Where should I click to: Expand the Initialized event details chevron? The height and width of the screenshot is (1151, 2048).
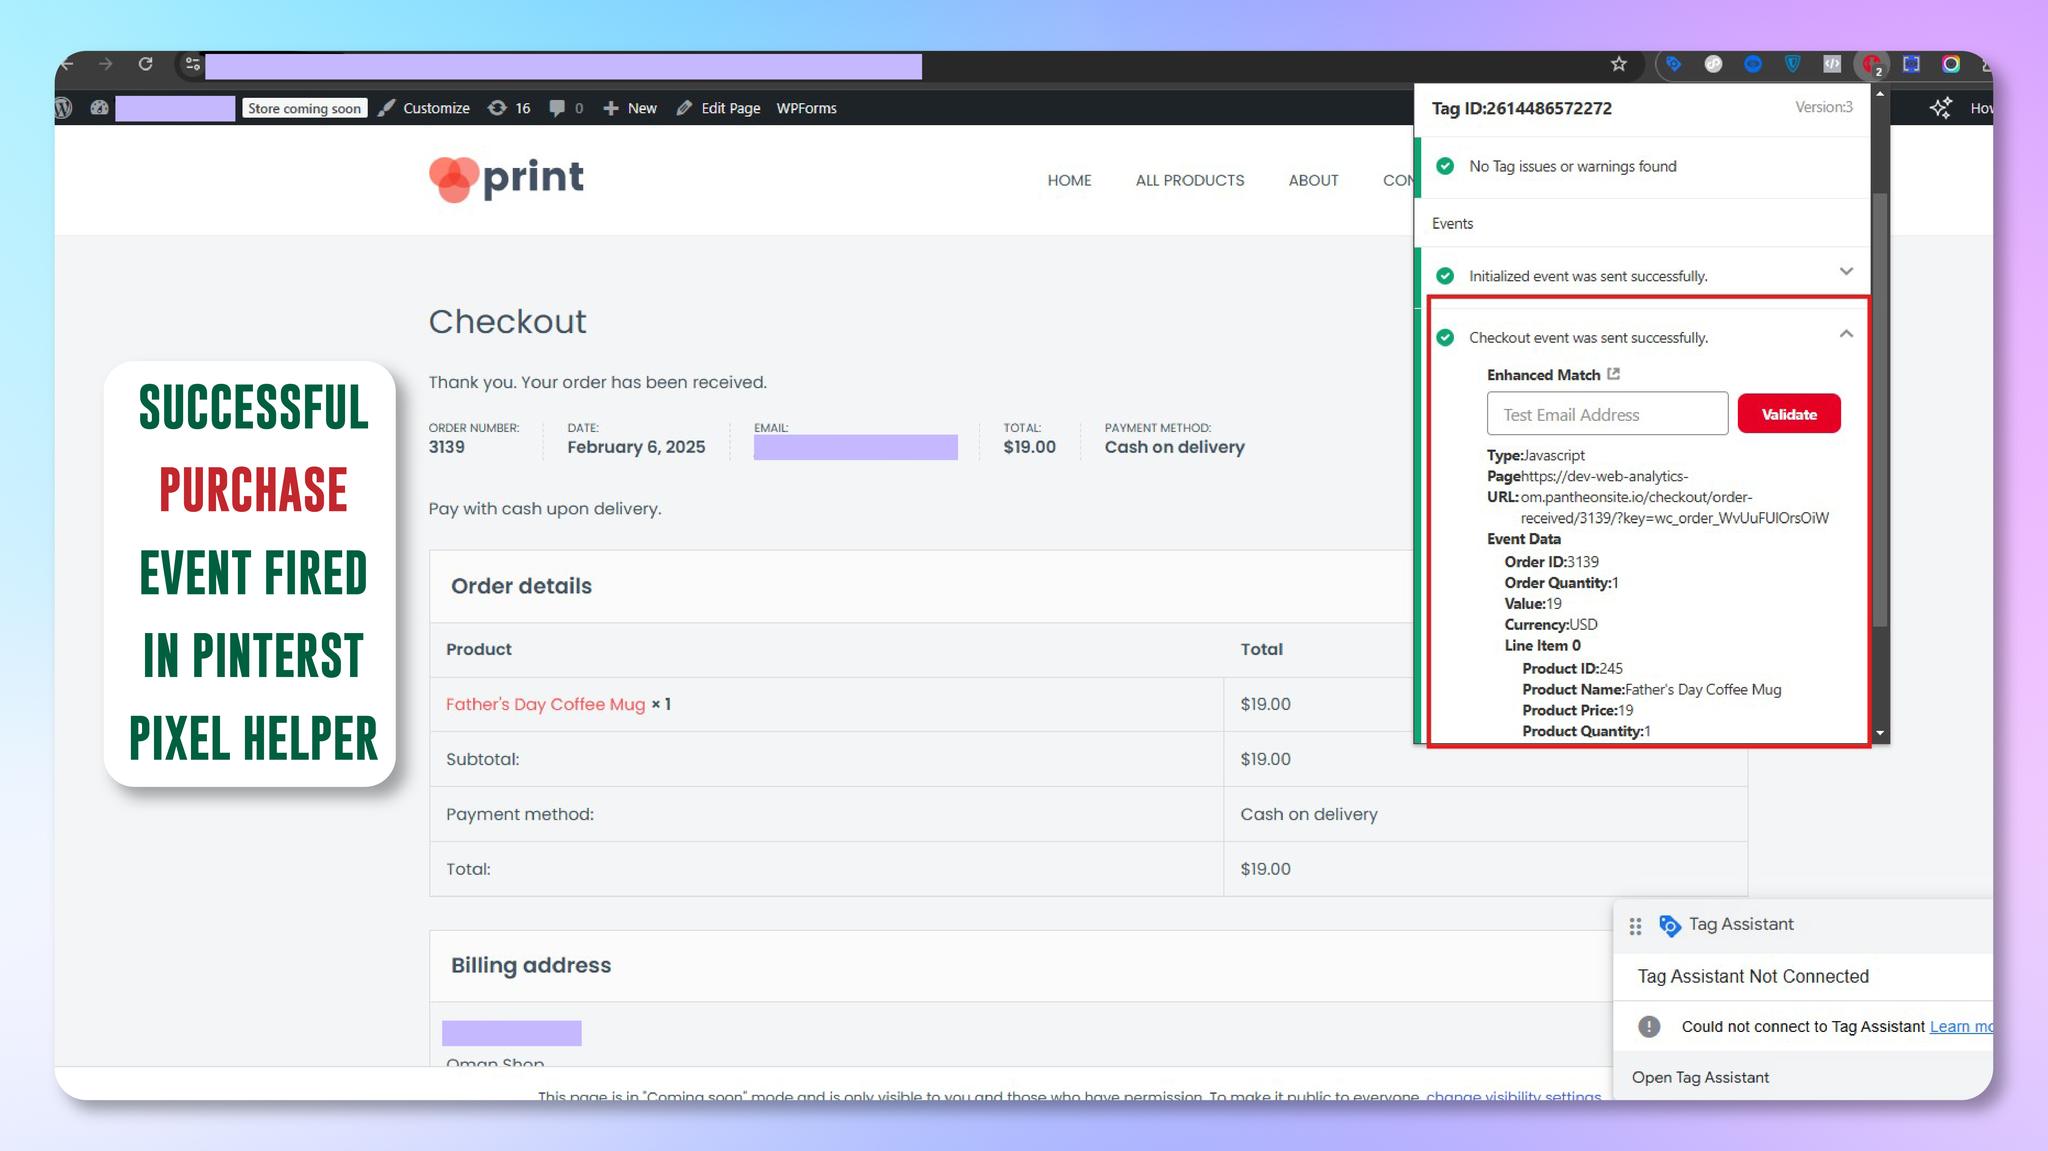(1846, 271)
